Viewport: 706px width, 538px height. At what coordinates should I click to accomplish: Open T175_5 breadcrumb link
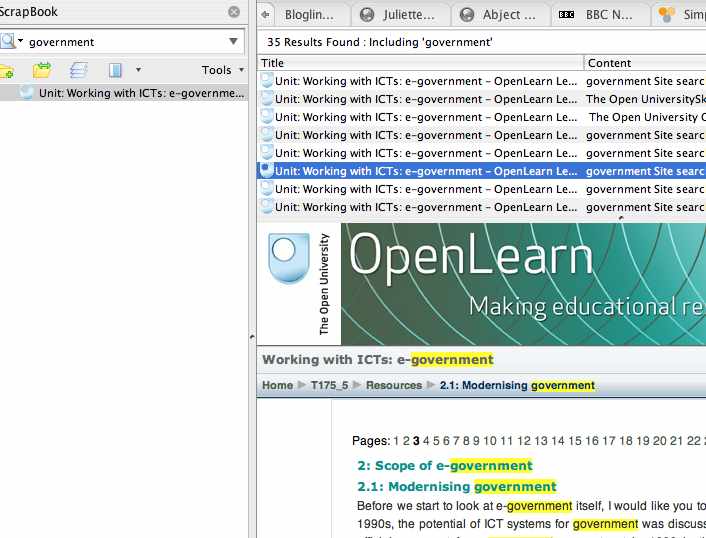pyautogui.click(x=330, y=385)
